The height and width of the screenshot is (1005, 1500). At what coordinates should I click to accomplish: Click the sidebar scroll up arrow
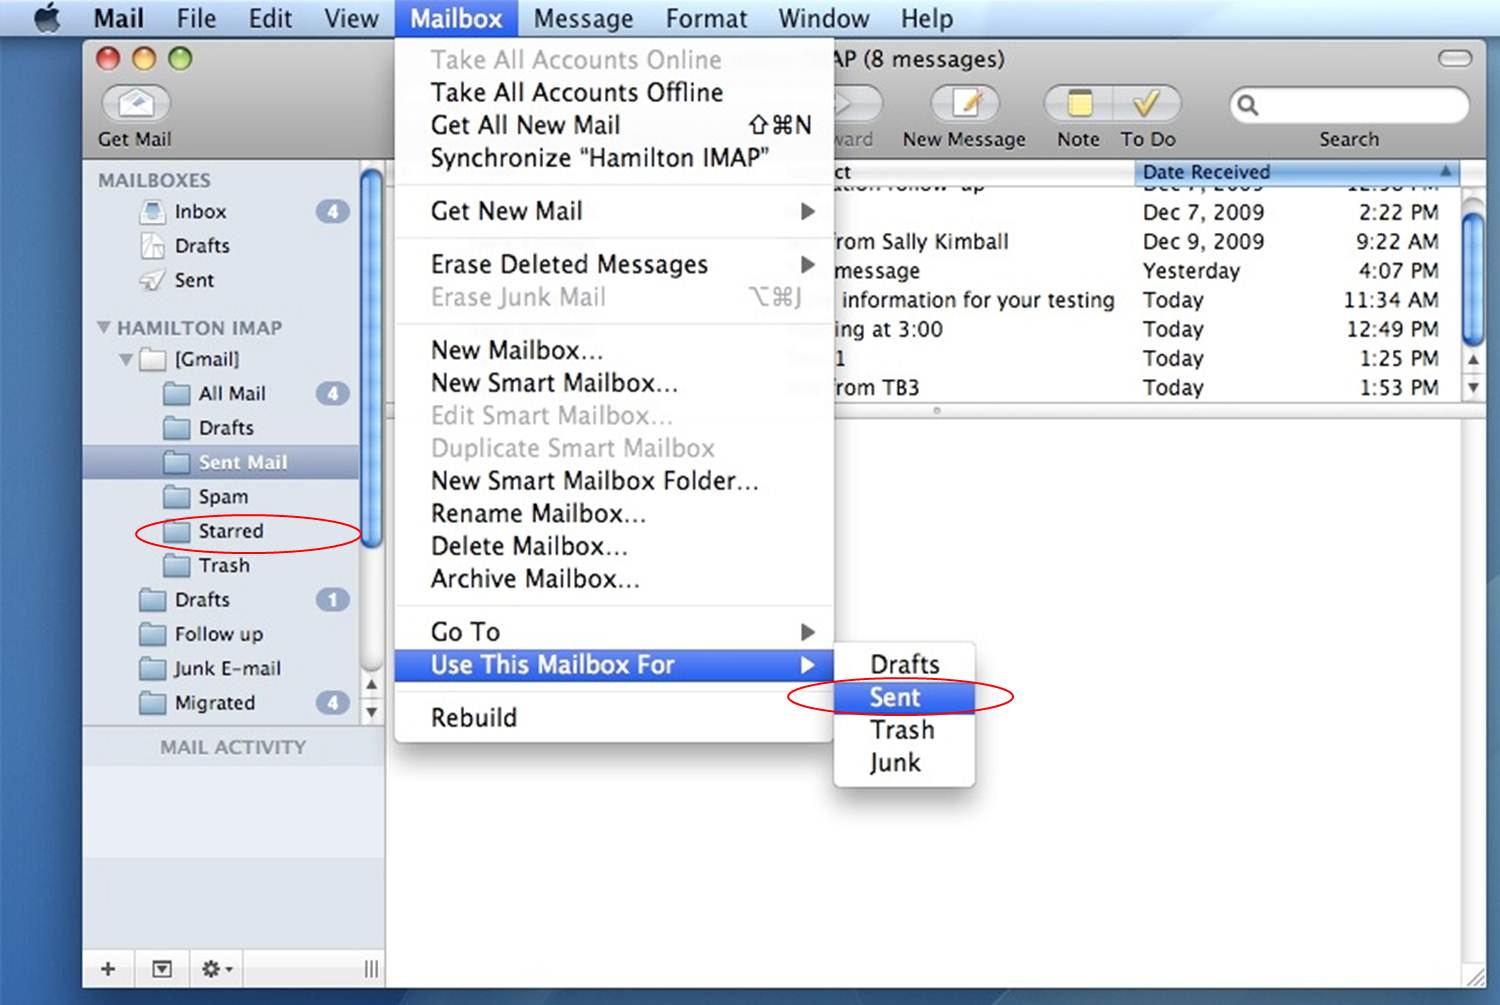pyautogui.click(x=371, y=685)
